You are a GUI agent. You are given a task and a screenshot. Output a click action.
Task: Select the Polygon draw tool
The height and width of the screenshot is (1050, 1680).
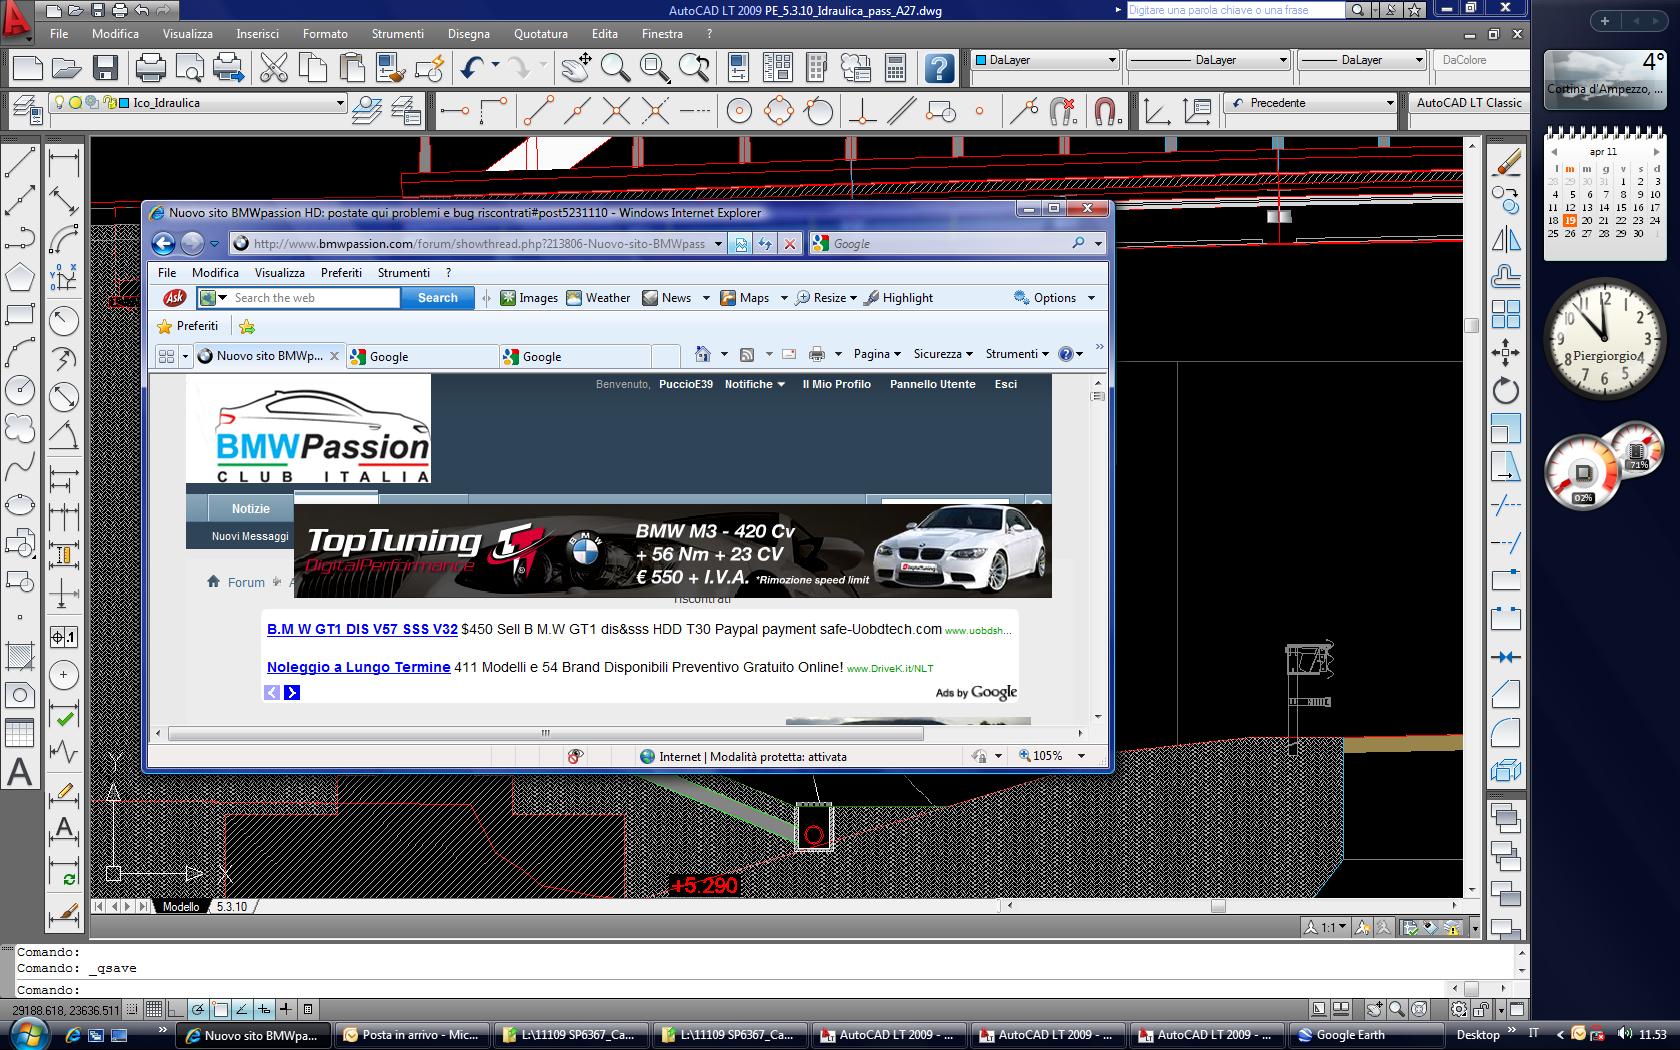(20, 277)
